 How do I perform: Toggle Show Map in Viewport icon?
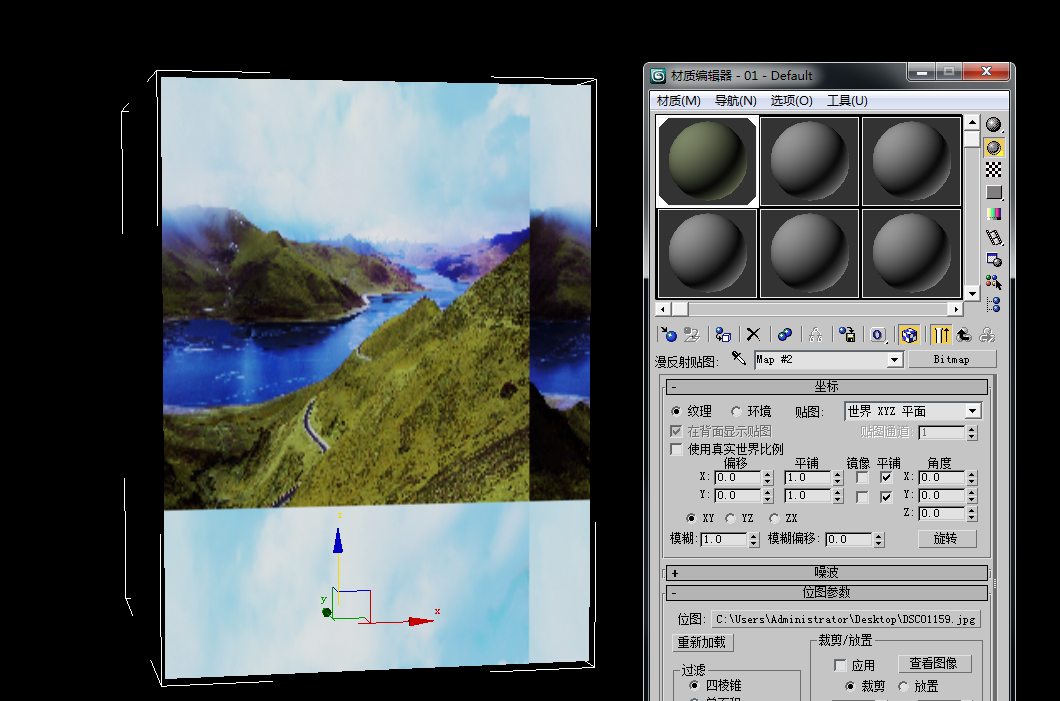[908, 335]
